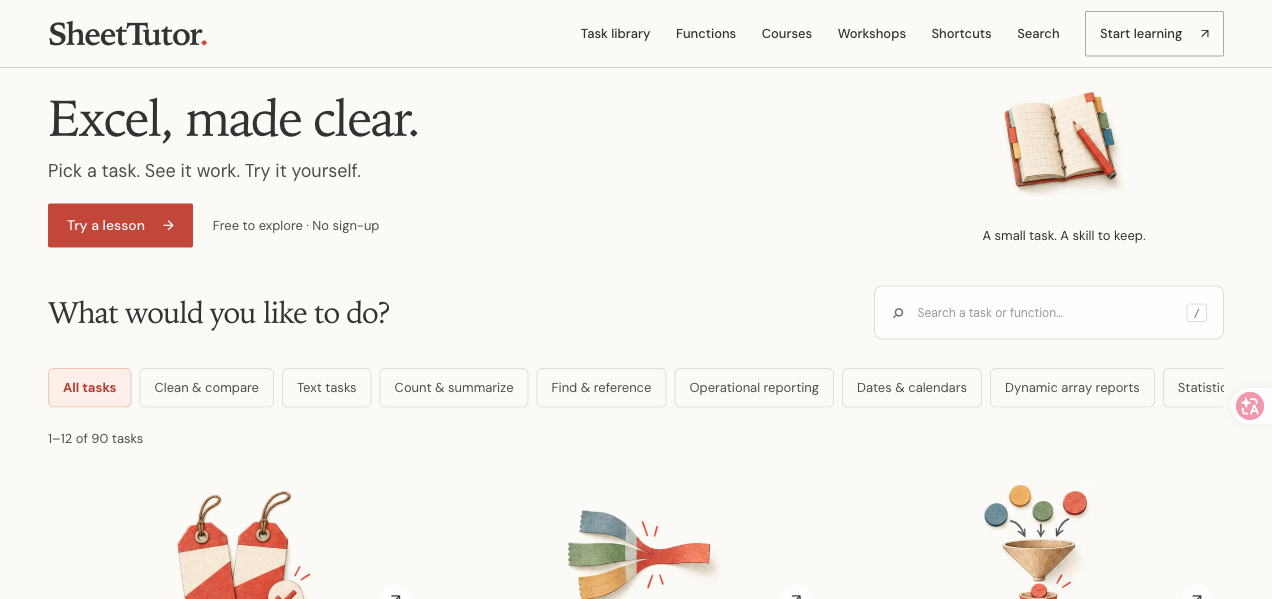Open the Workshops nav link

(871, 34)
